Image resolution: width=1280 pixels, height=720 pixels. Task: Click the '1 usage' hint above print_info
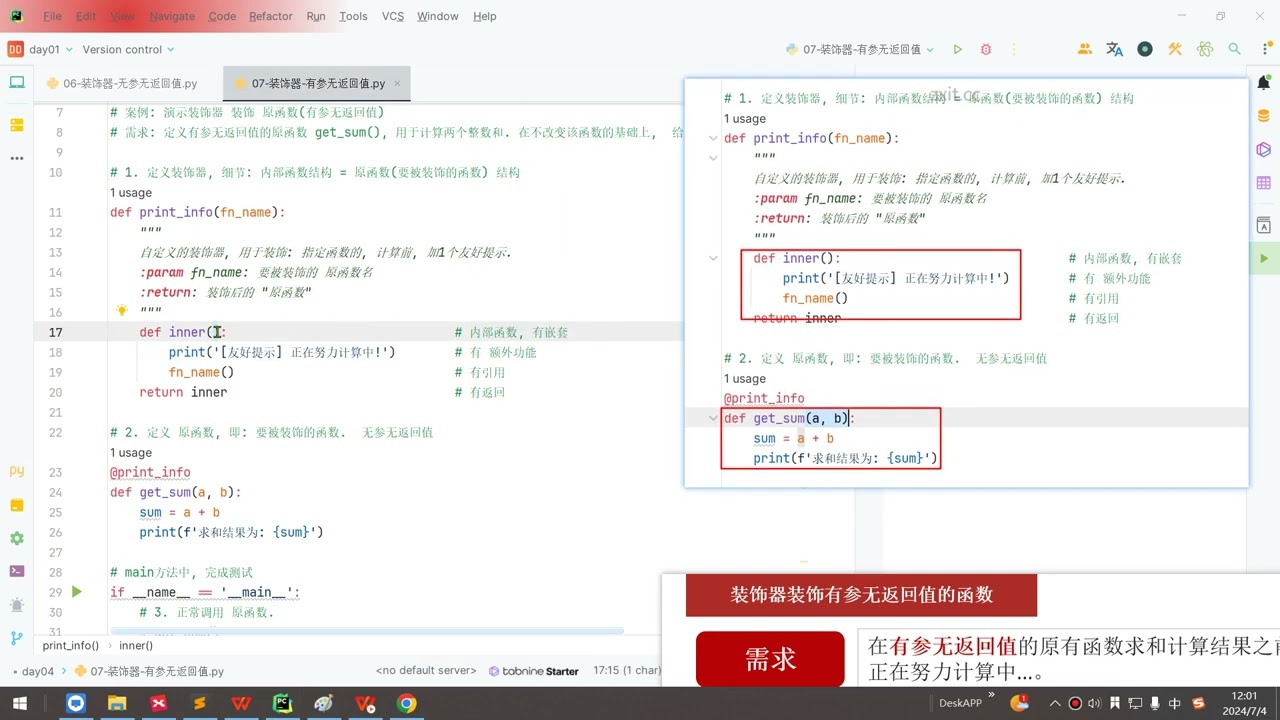click(131, 192)
